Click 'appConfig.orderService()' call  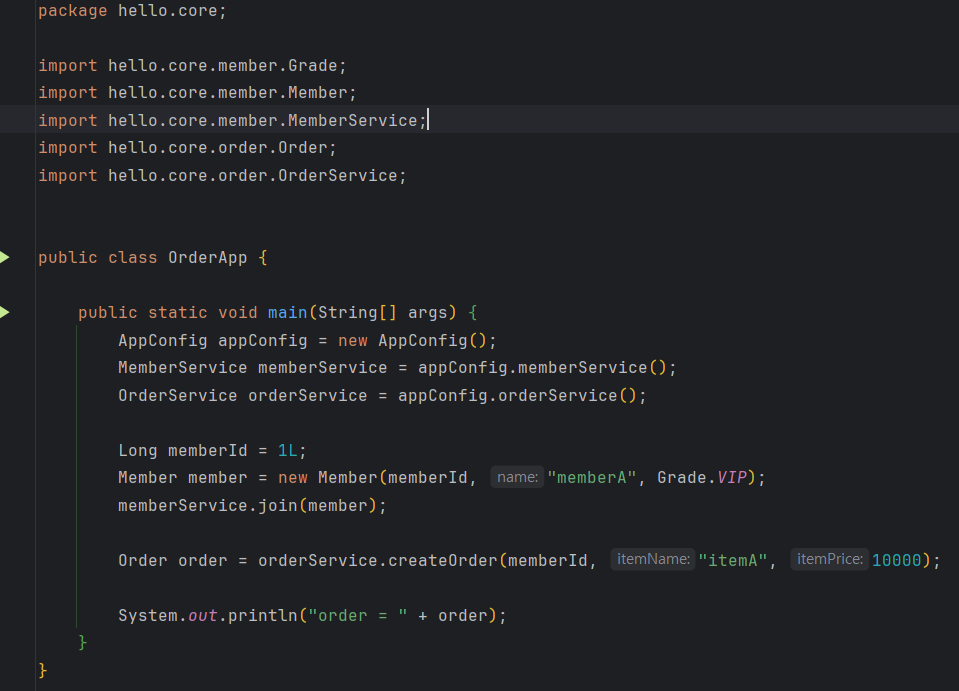[x=517, y=396]
